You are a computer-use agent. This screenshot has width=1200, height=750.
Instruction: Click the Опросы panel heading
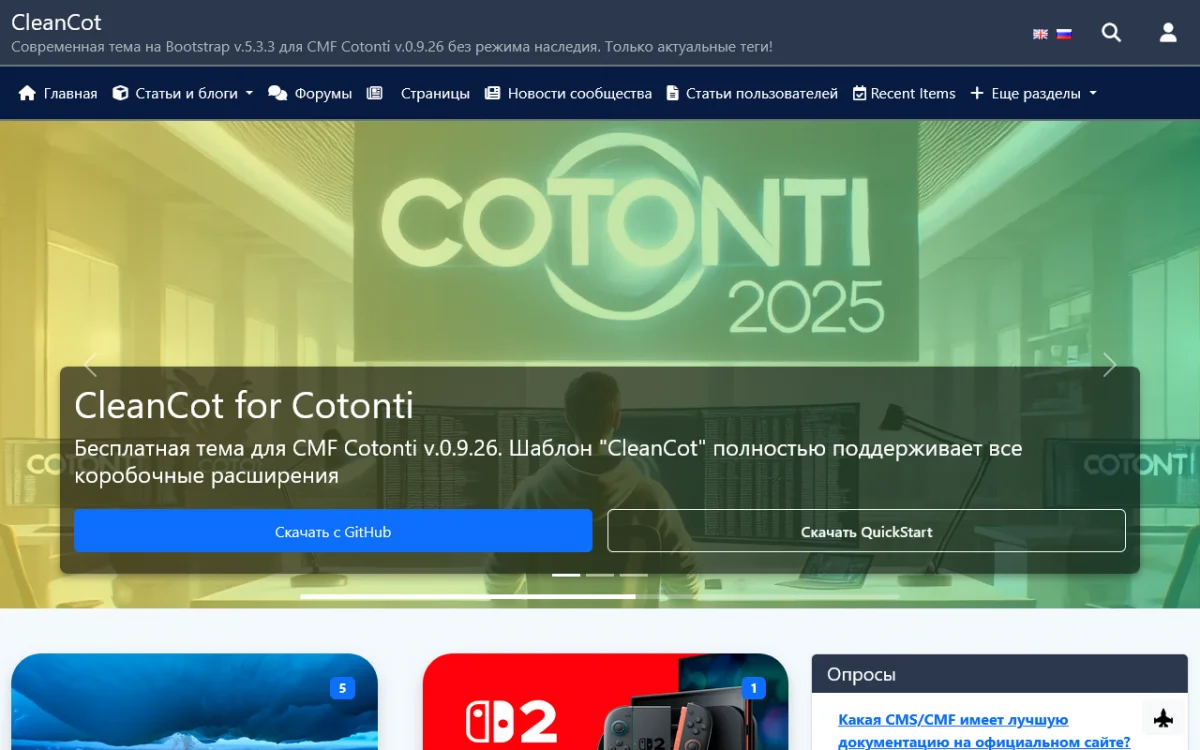point(861,674)
